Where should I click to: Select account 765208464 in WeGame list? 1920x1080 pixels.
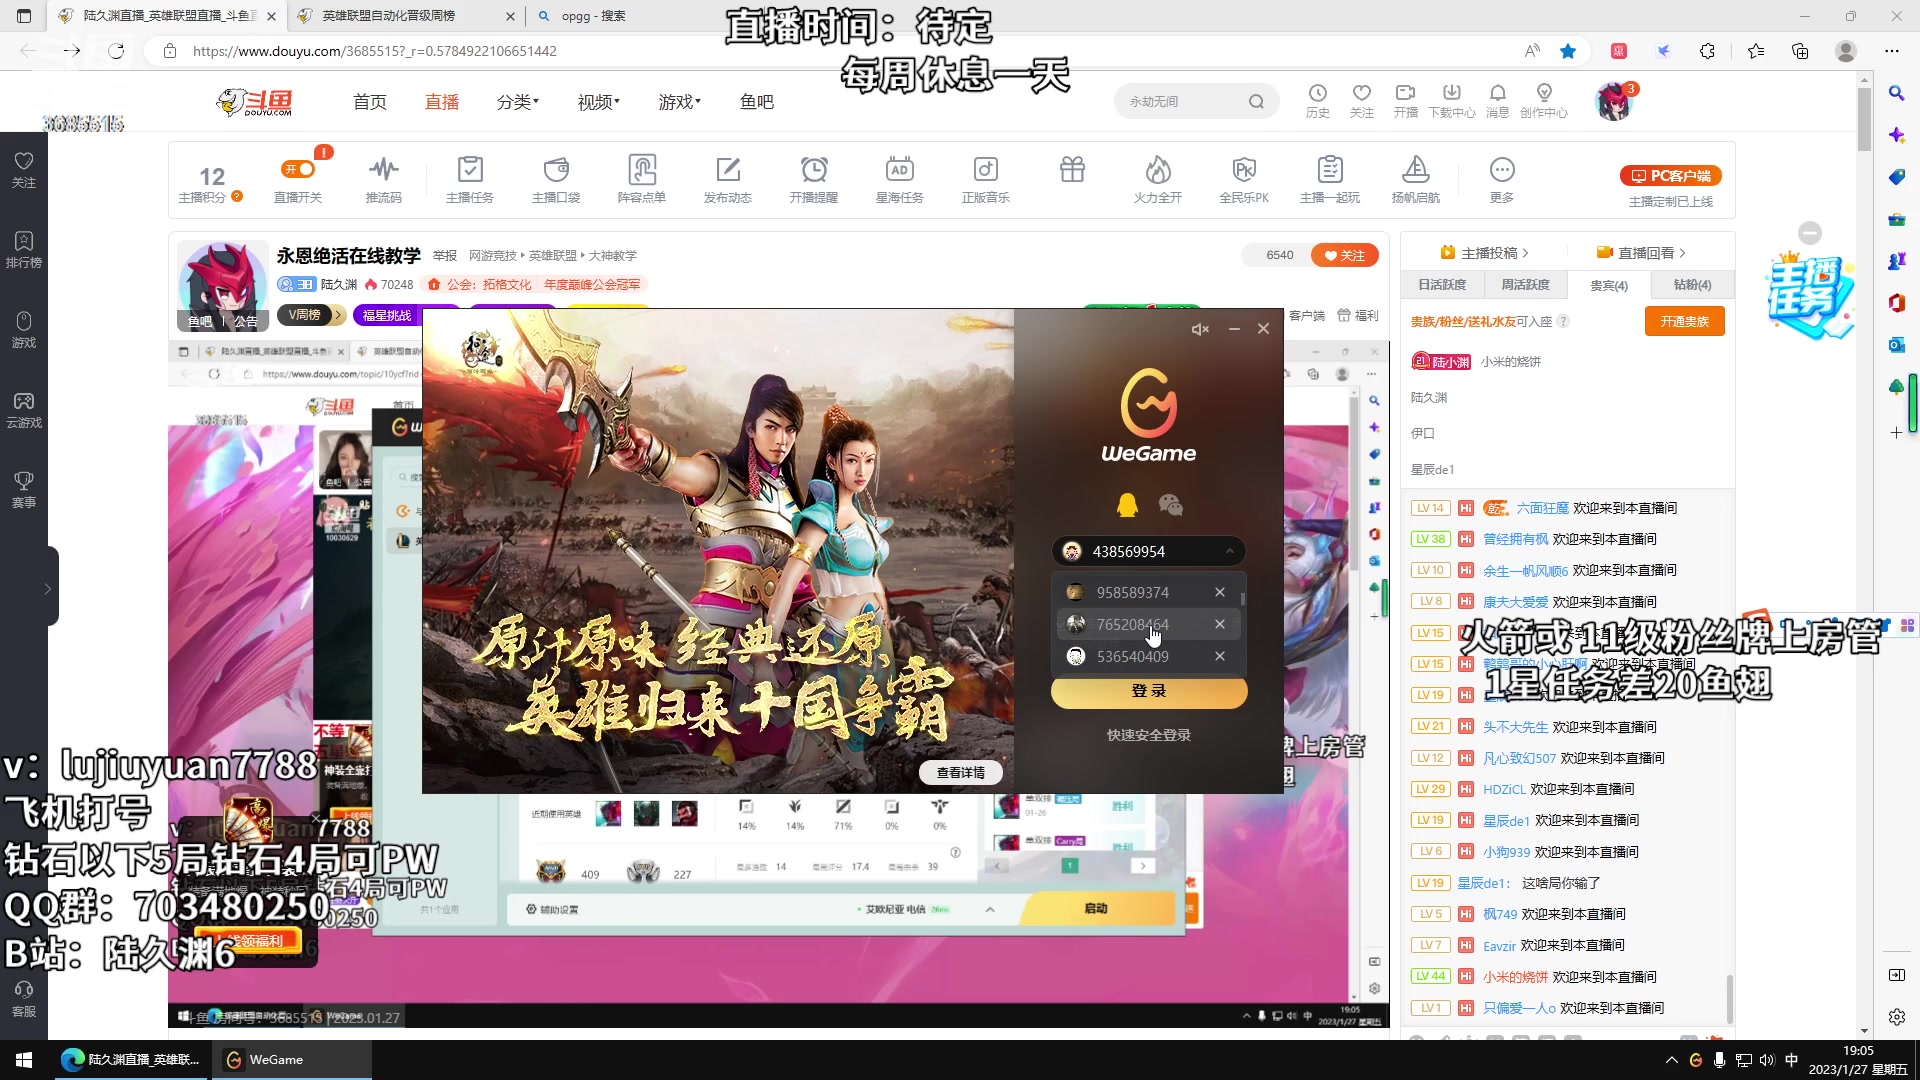pos(1132,624)
